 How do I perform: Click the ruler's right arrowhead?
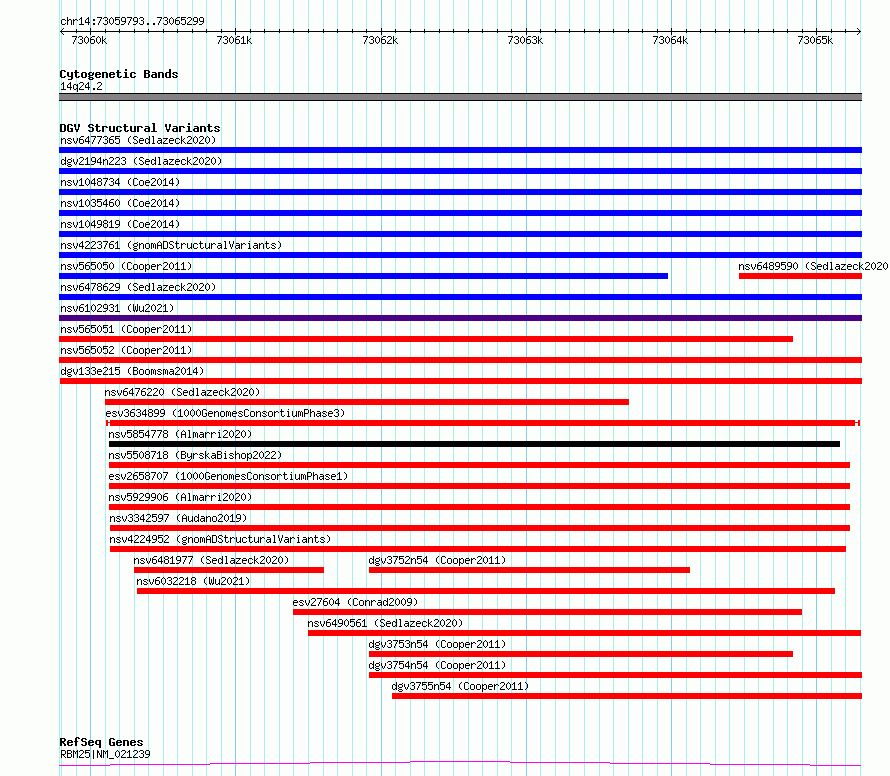click(859, 31)
